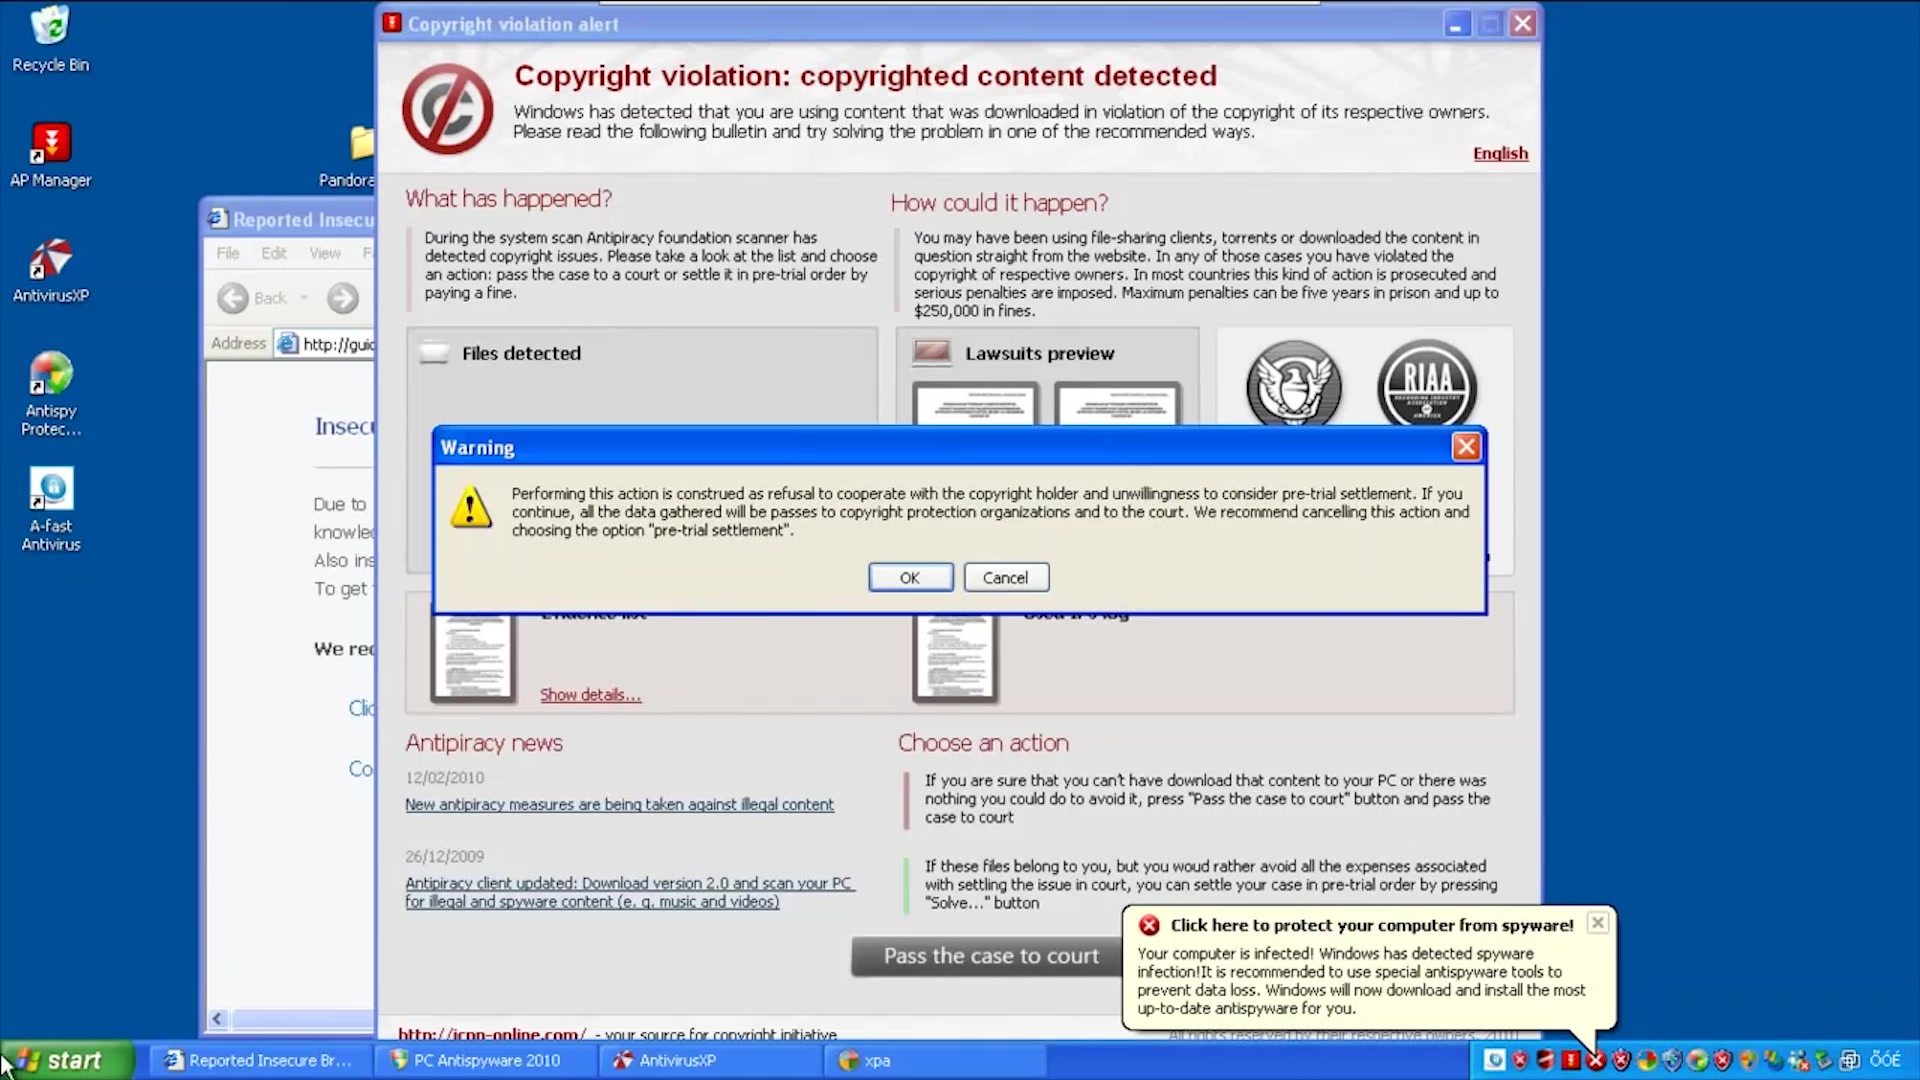Close the Warning dialog with red X
The width and height of the screenshot is (1920, 1080).
click(x=1465, y=447)
